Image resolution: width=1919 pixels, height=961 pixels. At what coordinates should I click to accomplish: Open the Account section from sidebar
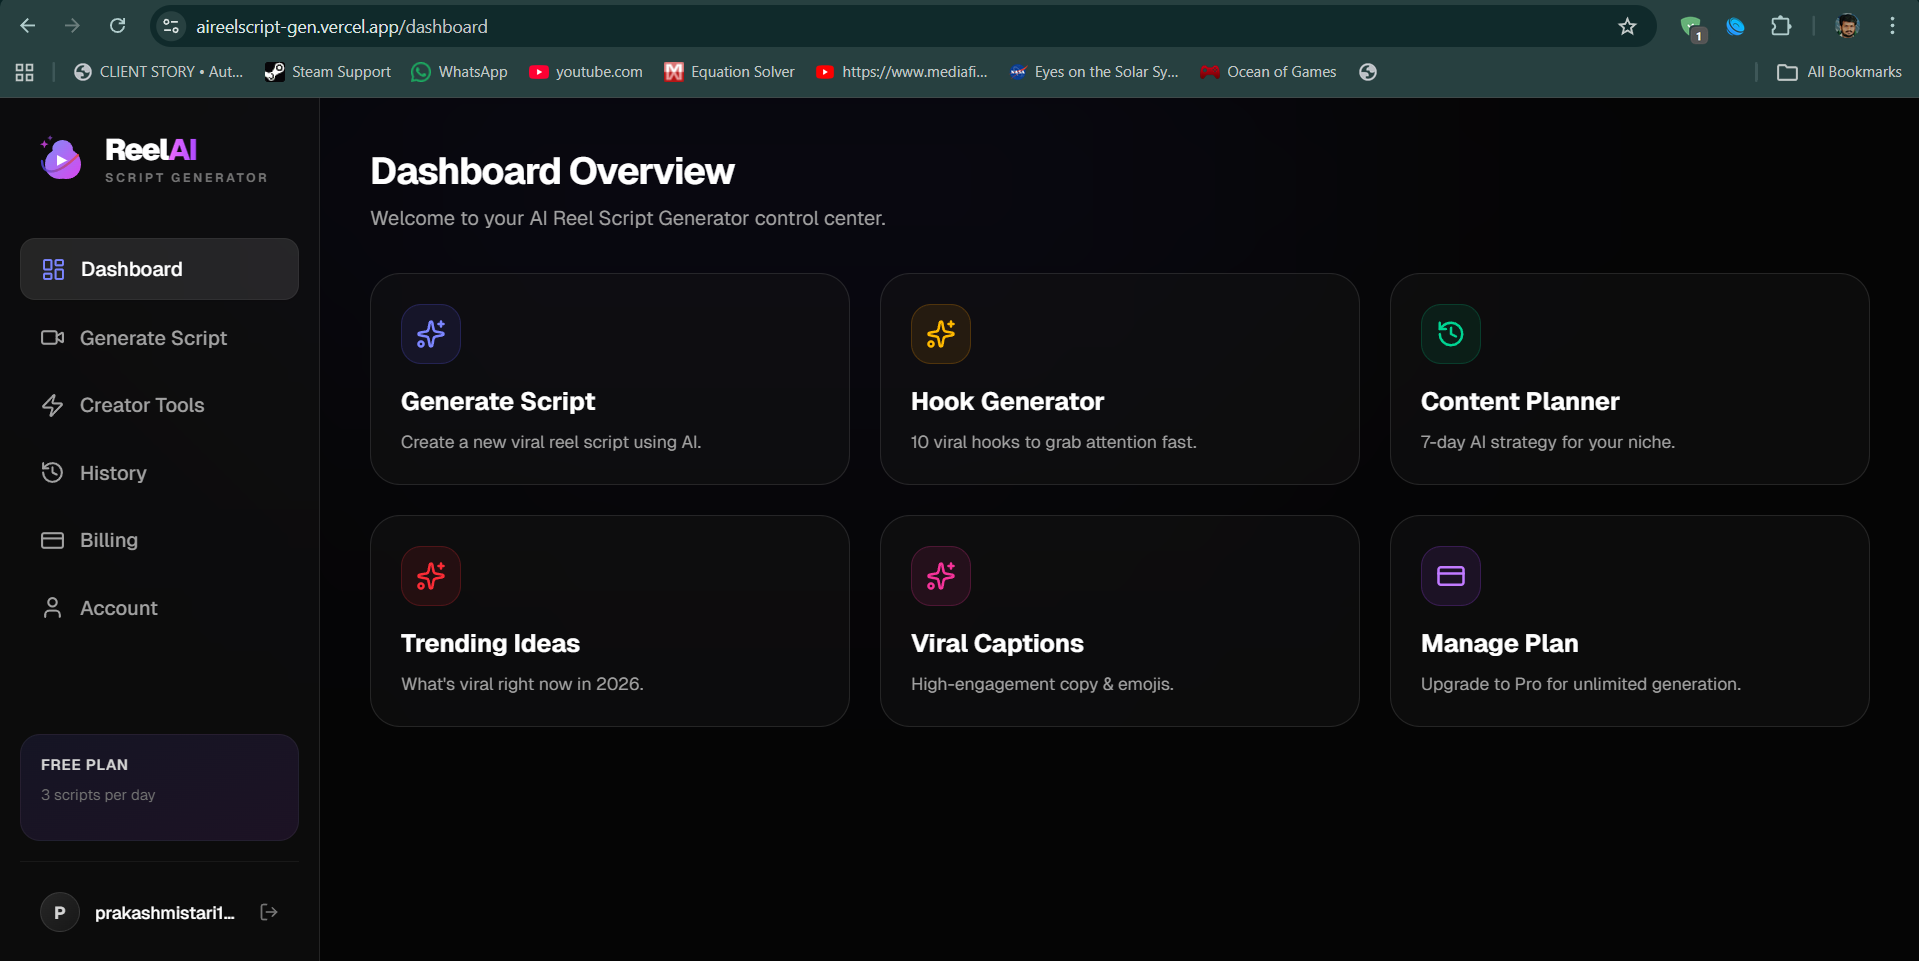point(118,607)
